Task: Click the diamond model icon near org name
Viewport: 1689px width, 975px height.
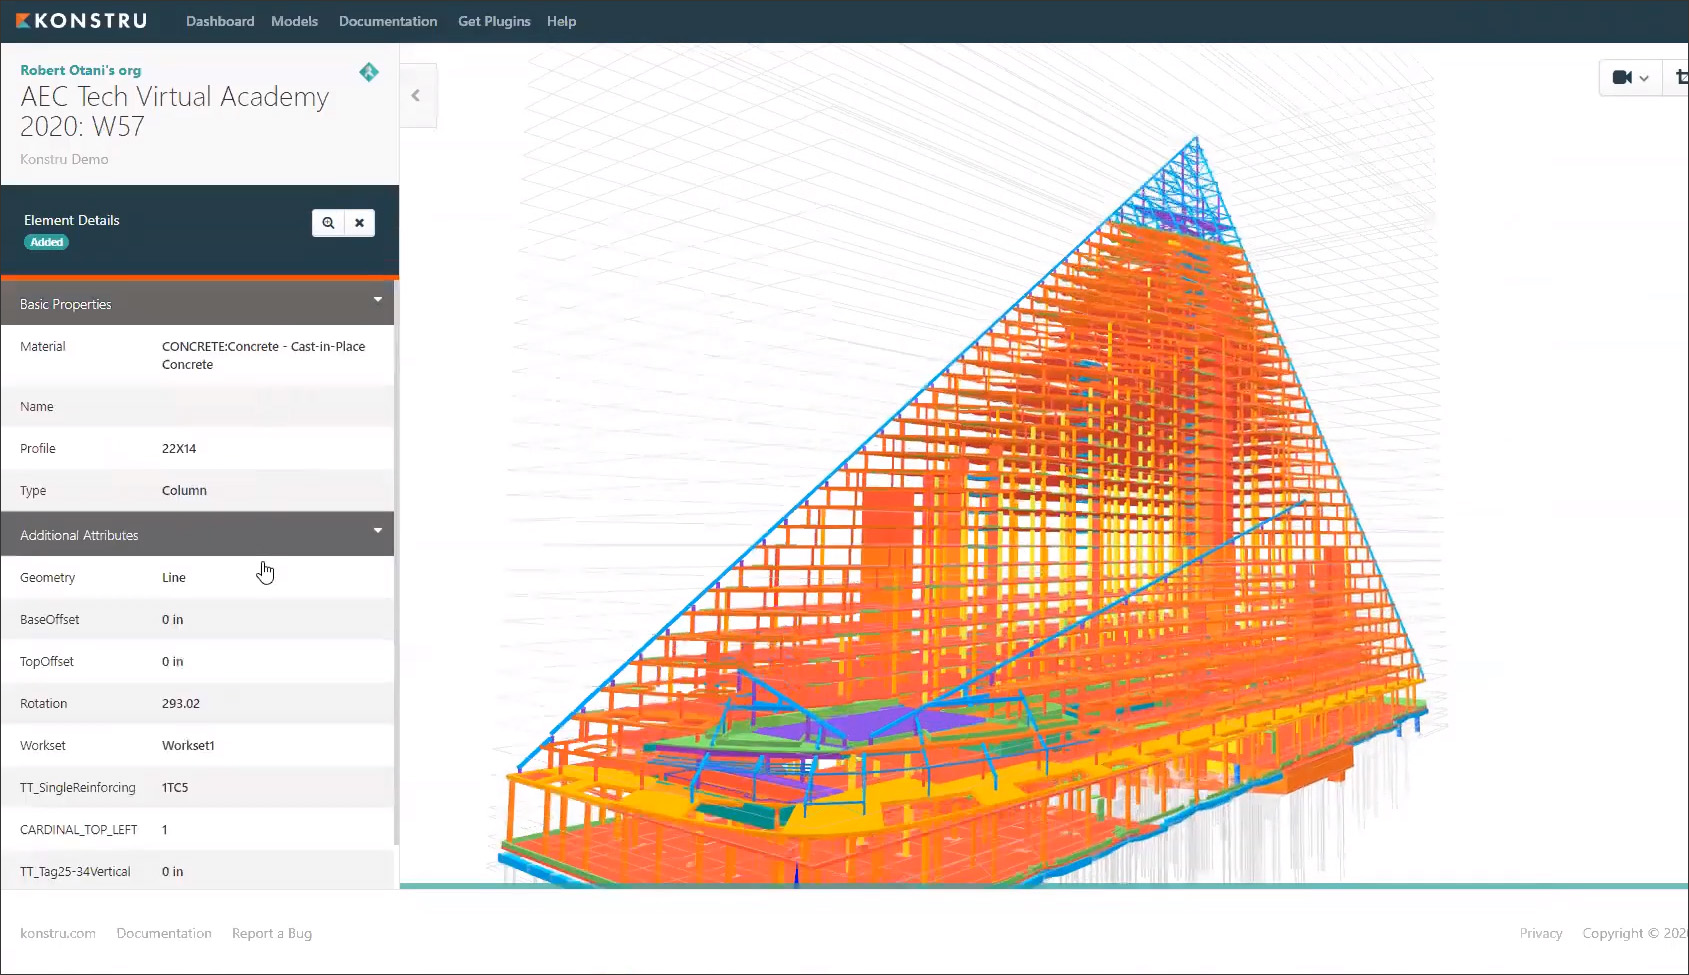Action: click(369, 72)
